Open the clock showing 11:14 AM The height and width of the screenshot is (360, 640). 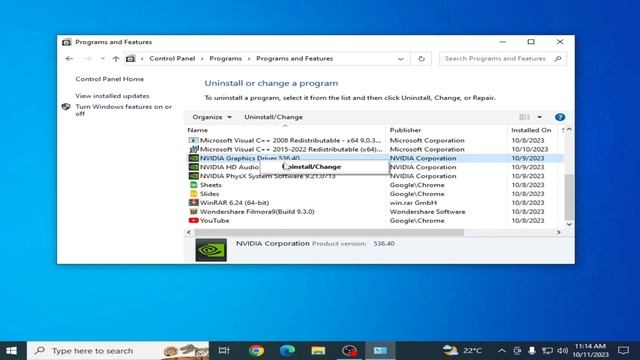click(590, 351)
